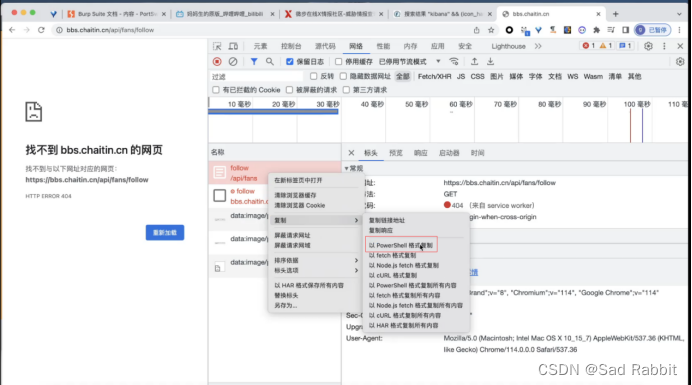Click the yellow warning count badge
Viewport: 692px width, 385px height.
coord(606,45)
